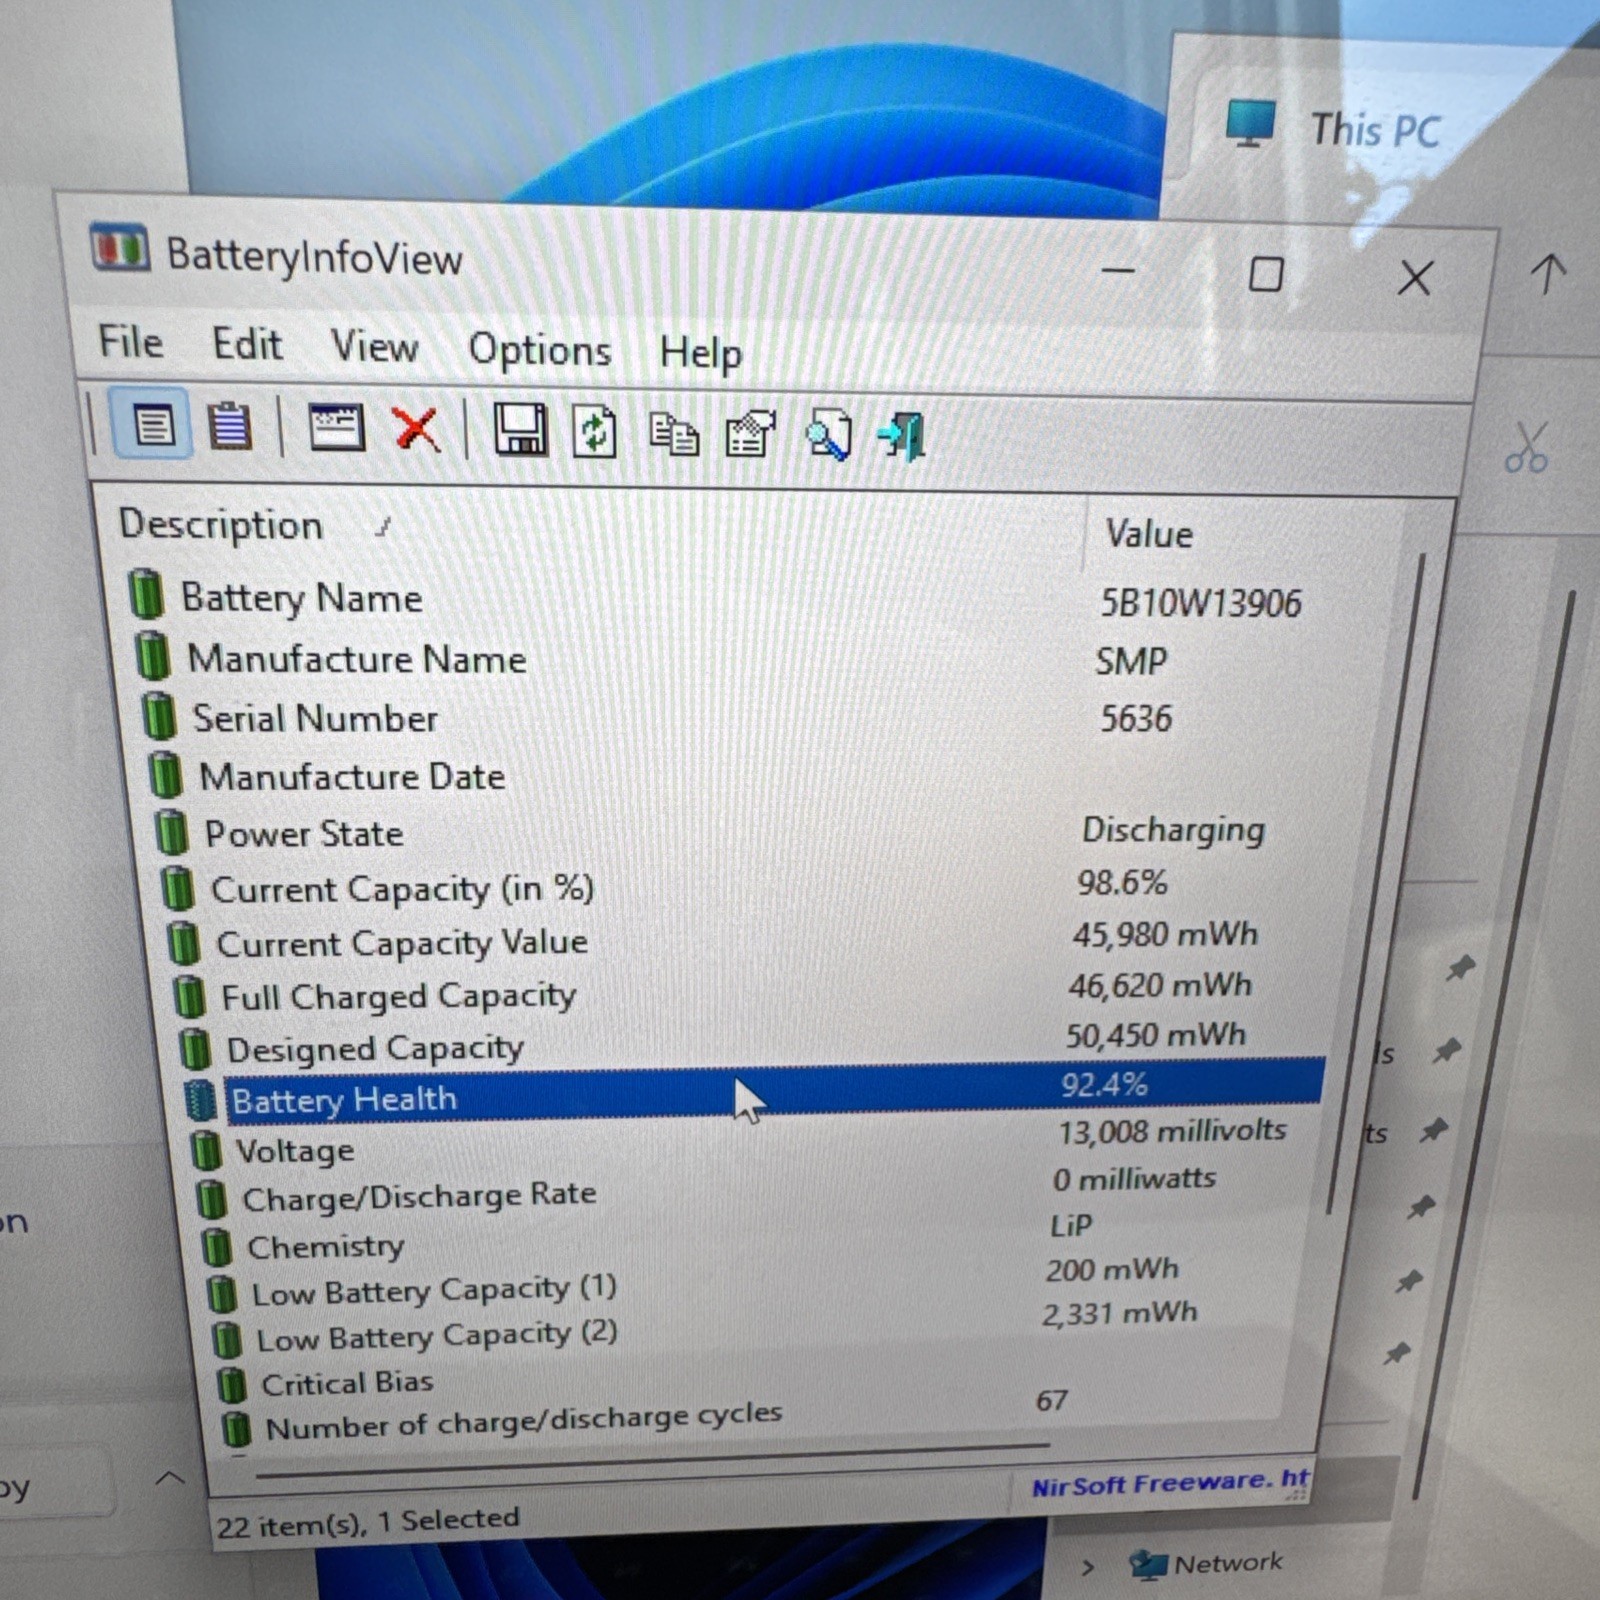Click the status bar item count text
Screen dimensions: 1600x1600
[368, 1522]
